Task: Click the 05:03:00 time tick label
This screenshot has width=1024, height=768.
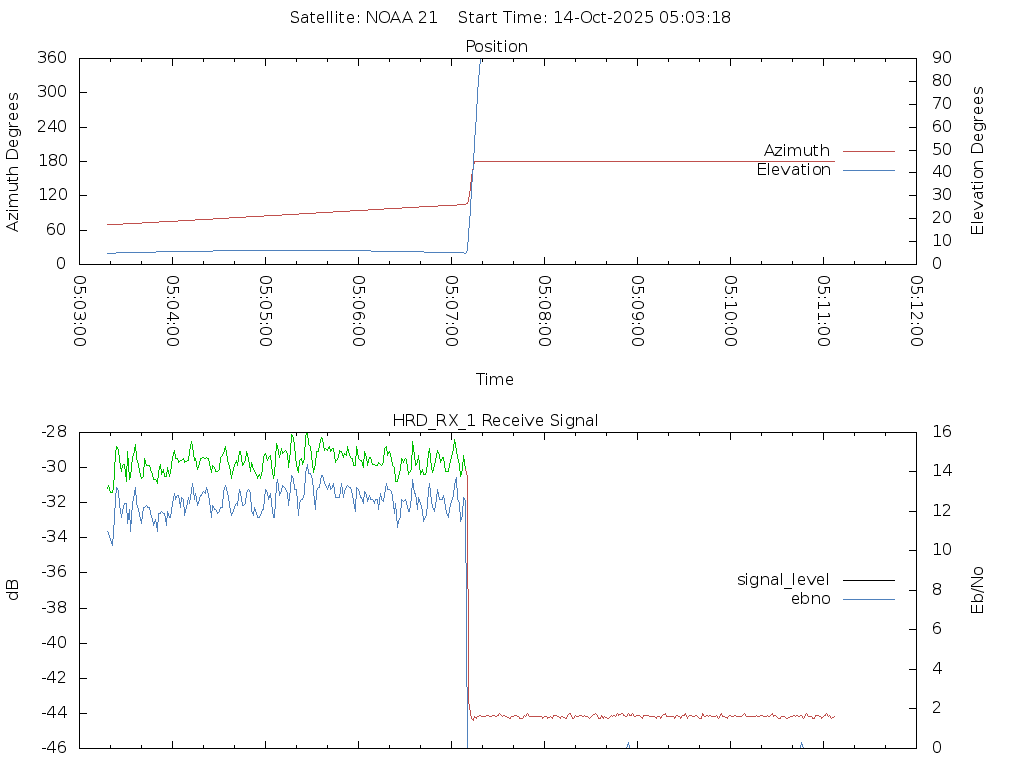Action: [x=80, y=311]
